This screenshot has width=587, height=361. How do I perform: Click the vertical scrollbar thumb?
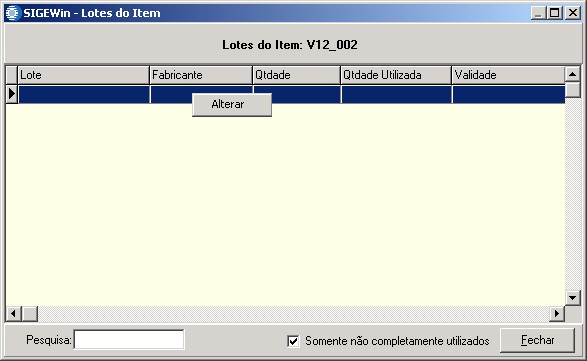(x=572, y=90)
